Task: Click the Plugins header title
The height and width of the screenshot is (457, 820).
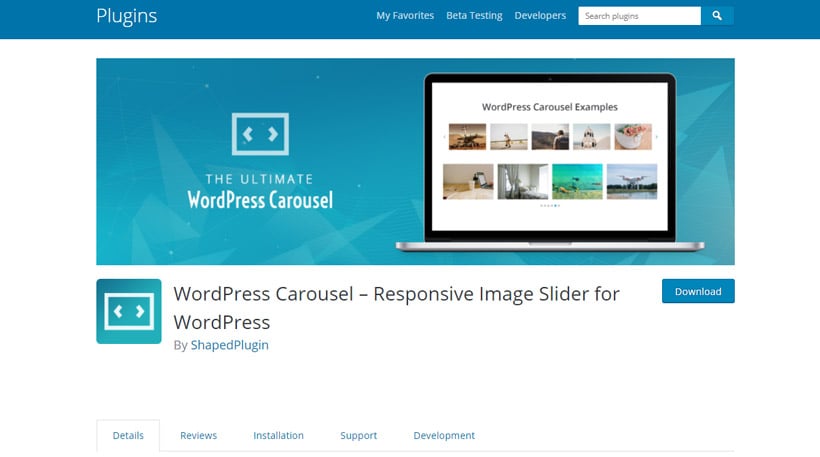Action: coord(127,16)
